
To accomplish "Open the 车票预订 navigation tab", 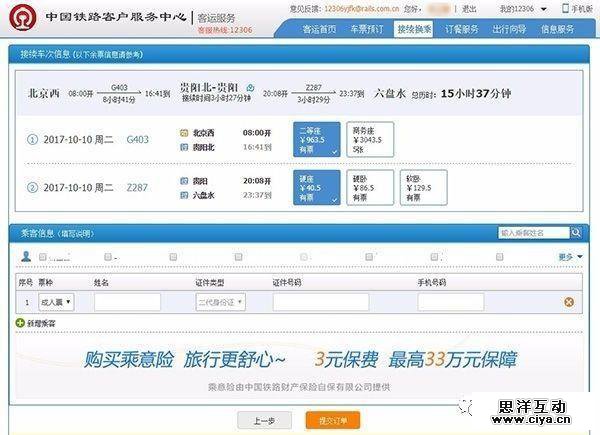I will 366,29.
